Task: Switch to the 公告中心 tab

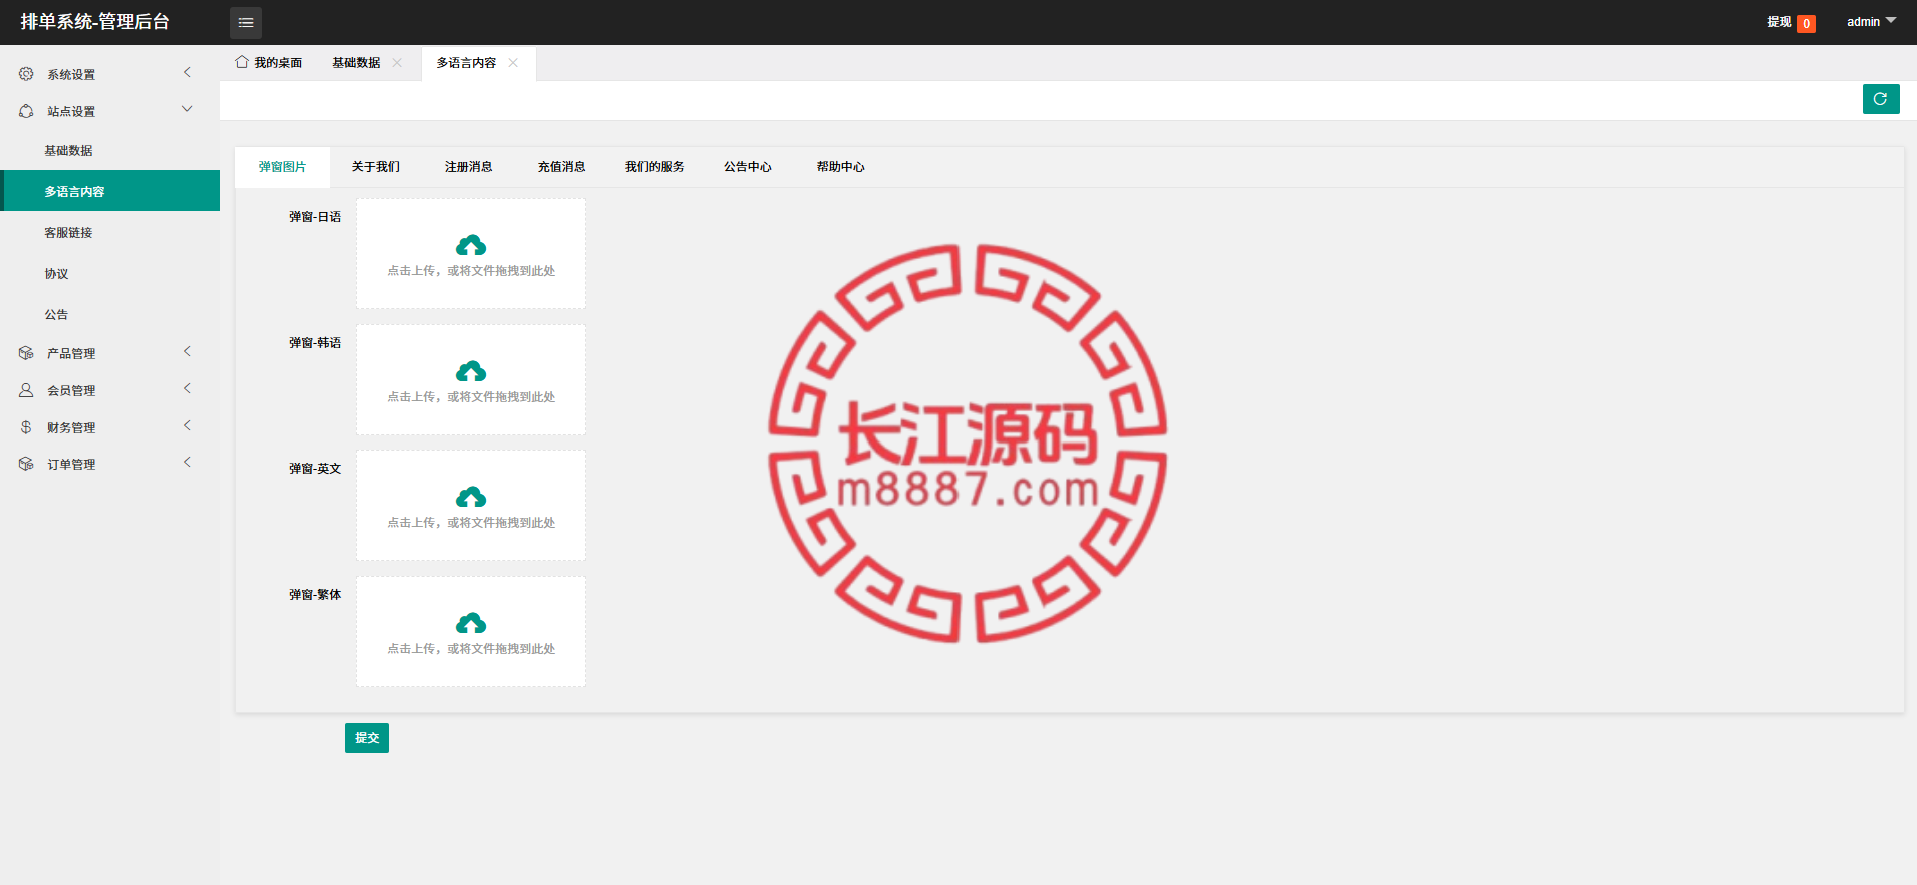Action: (748, 167)
